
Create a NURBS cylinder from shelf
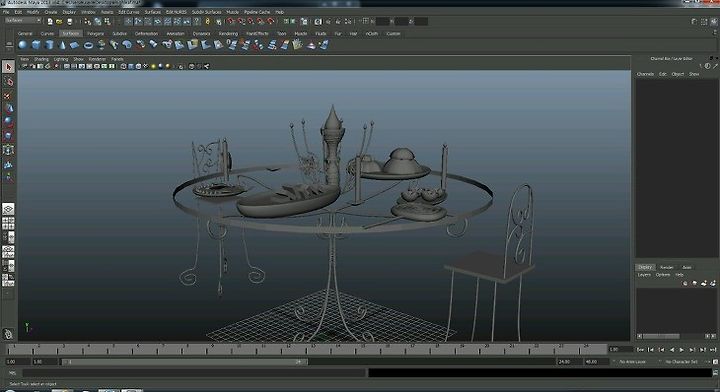click(49, 45)
